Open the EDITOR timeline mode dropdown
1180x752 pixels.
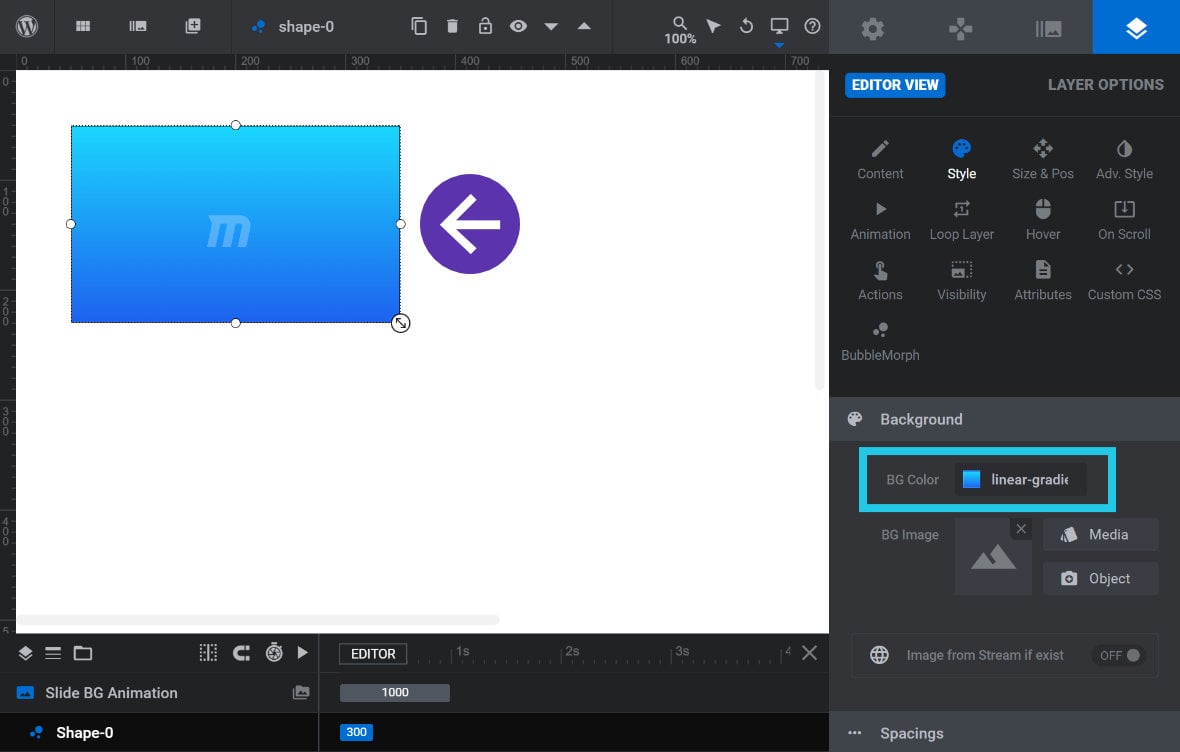pyautogui.click(x=373, y=653)
